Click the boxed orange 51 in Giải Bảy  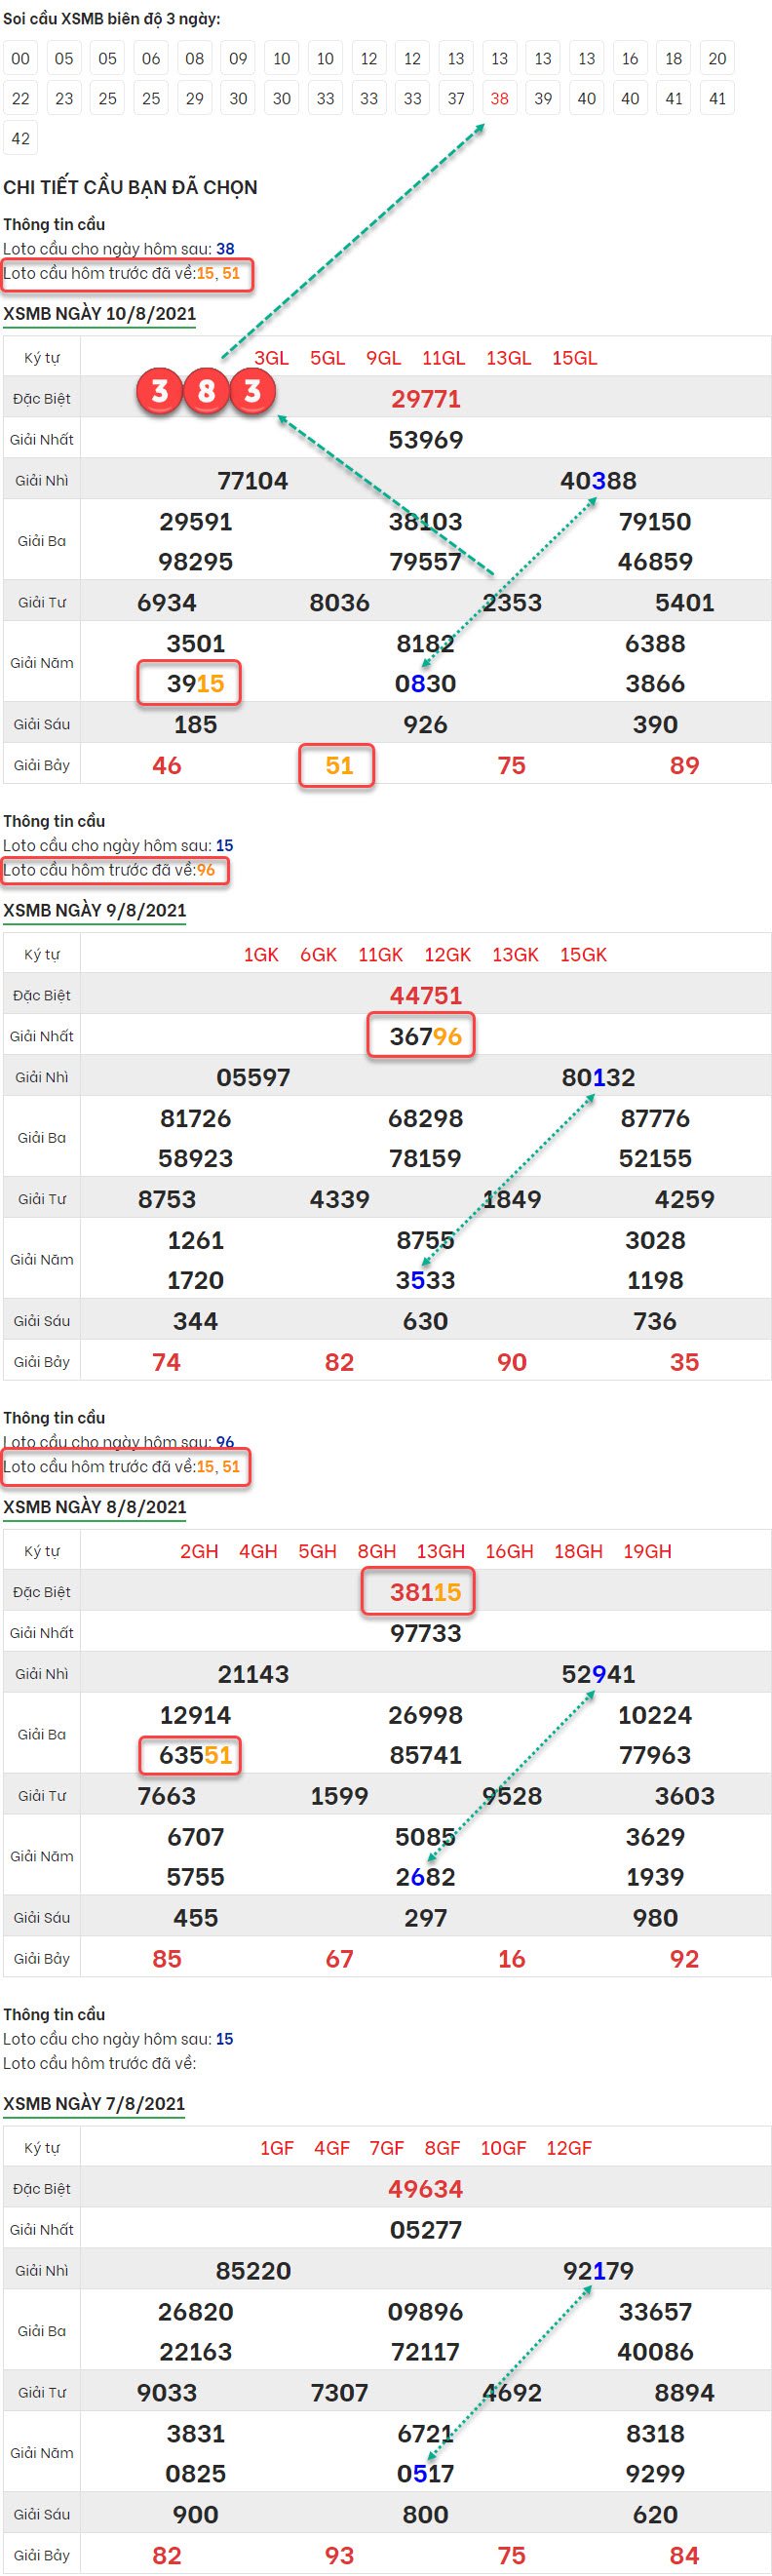coord(339,766)
